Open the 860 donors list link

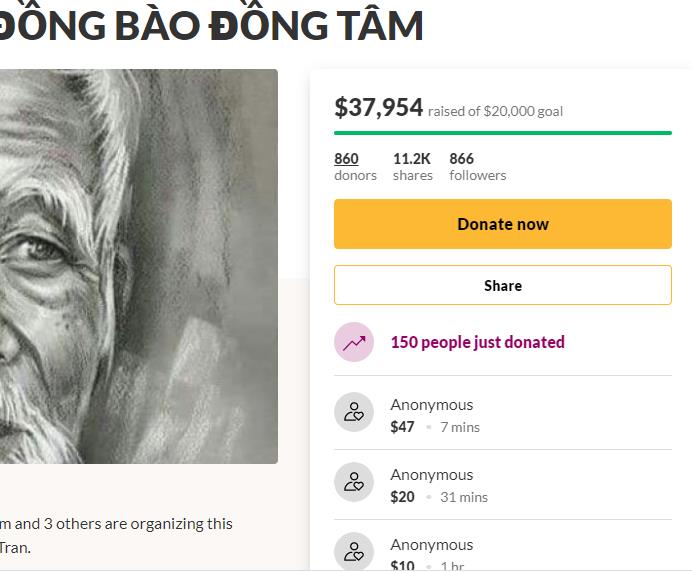point(346,159)
